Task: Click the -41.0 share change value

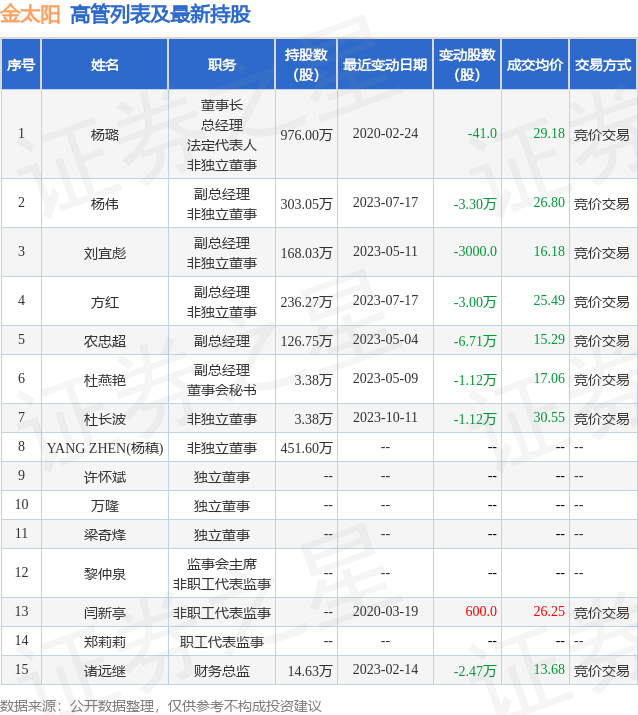Action: (482, 134)
